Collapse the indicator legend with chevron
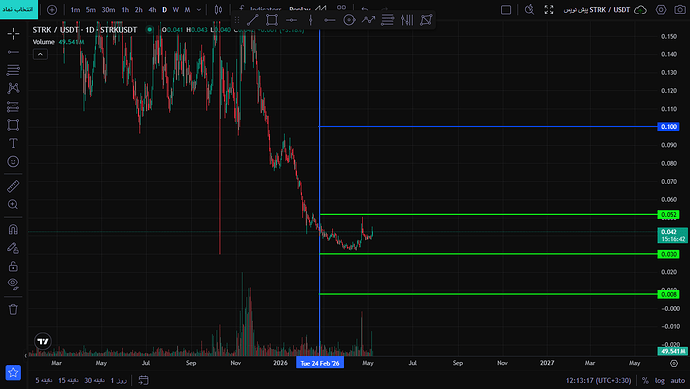Image resolution: width=690 pixels, height=389 pixels. 40,54
